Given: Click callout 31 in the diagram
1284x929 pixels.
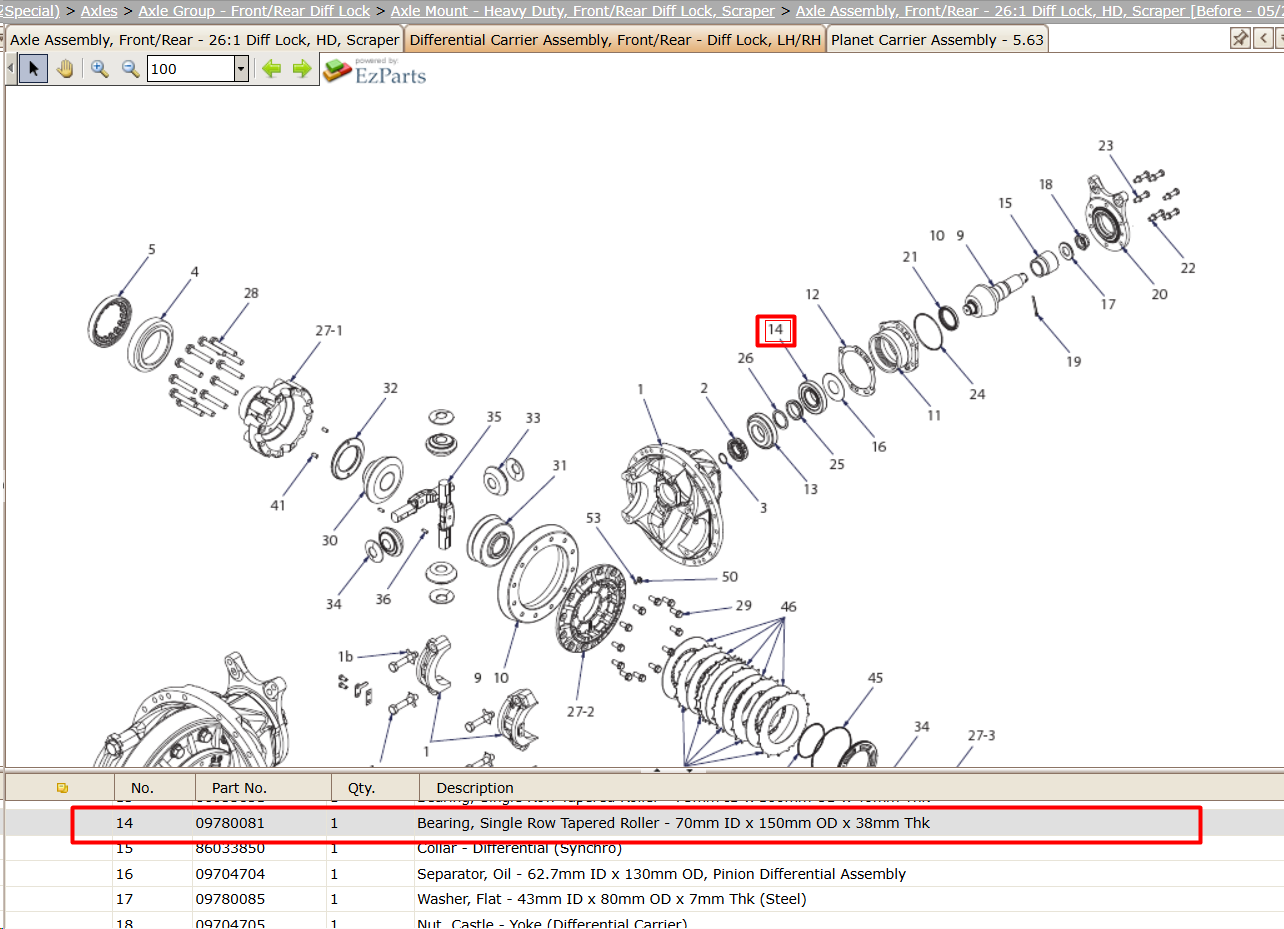Looking at the screenshot, I should (x=559, y=465).
